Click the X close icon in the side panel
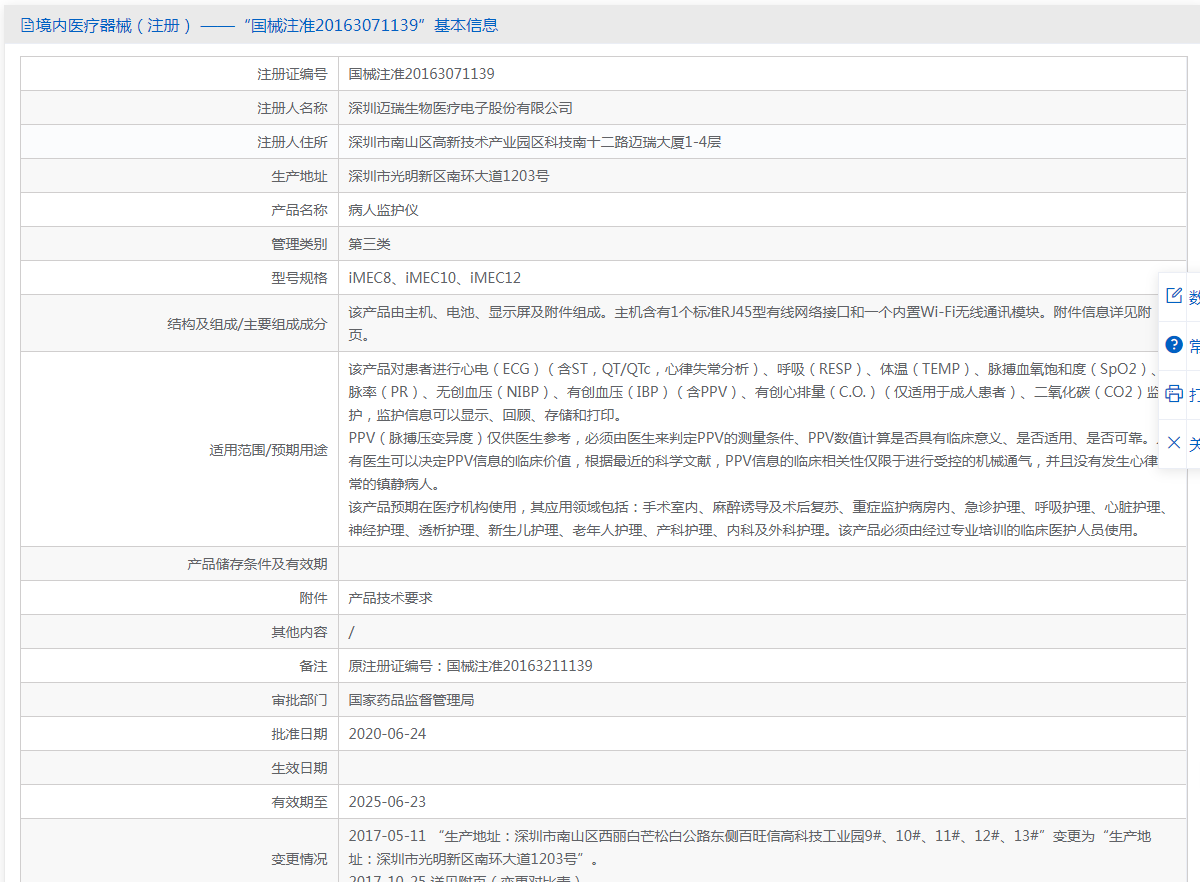Image resolution: width=1200 pixels, height=882 pixels. point(1174,443)
